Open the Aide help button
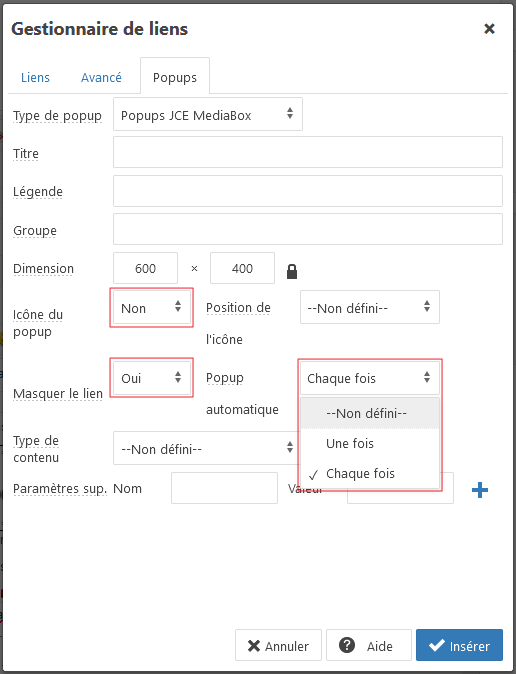516x674 pixels. tap(369, 645)
